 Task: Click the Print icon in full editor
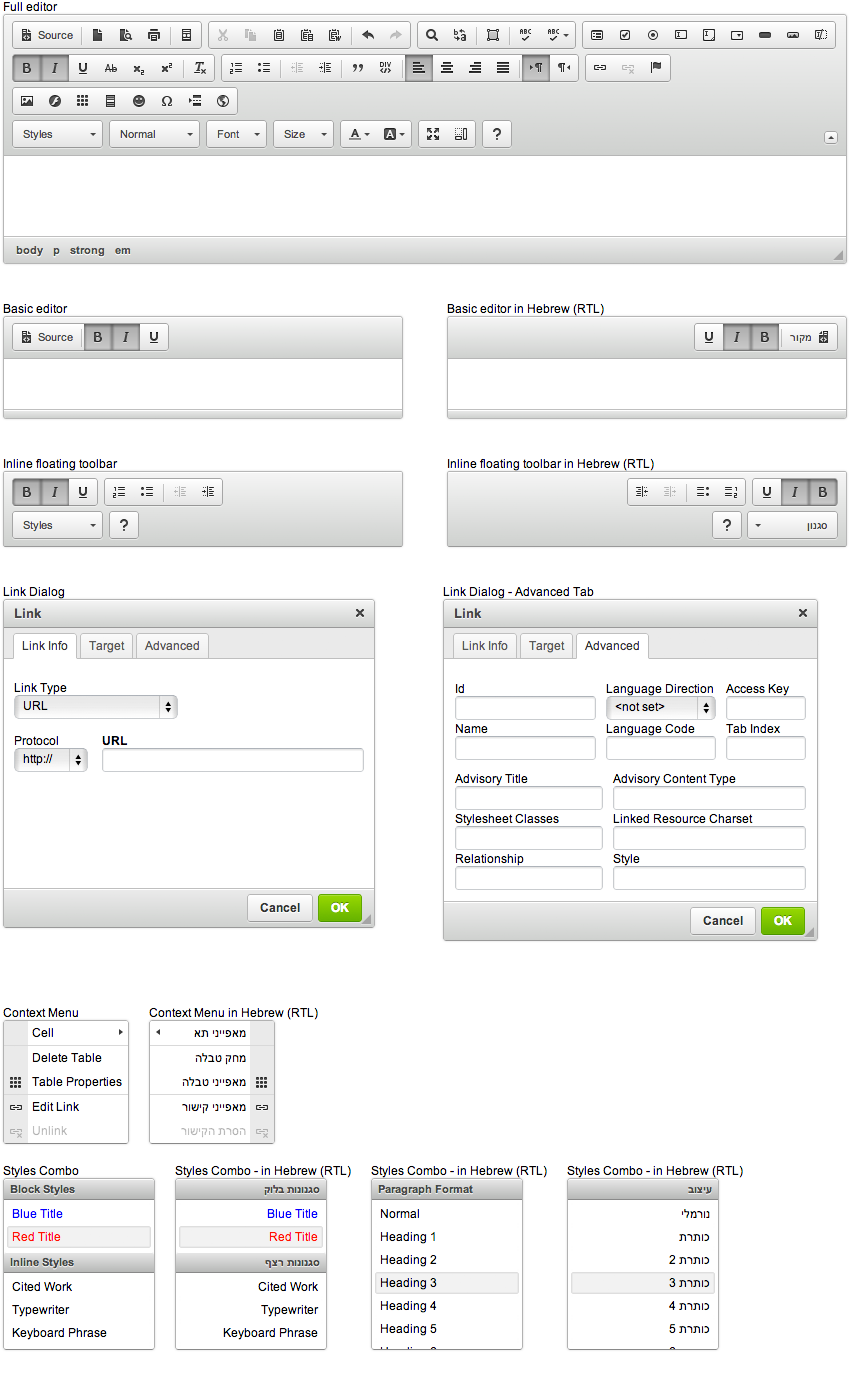tap(154, 35)
